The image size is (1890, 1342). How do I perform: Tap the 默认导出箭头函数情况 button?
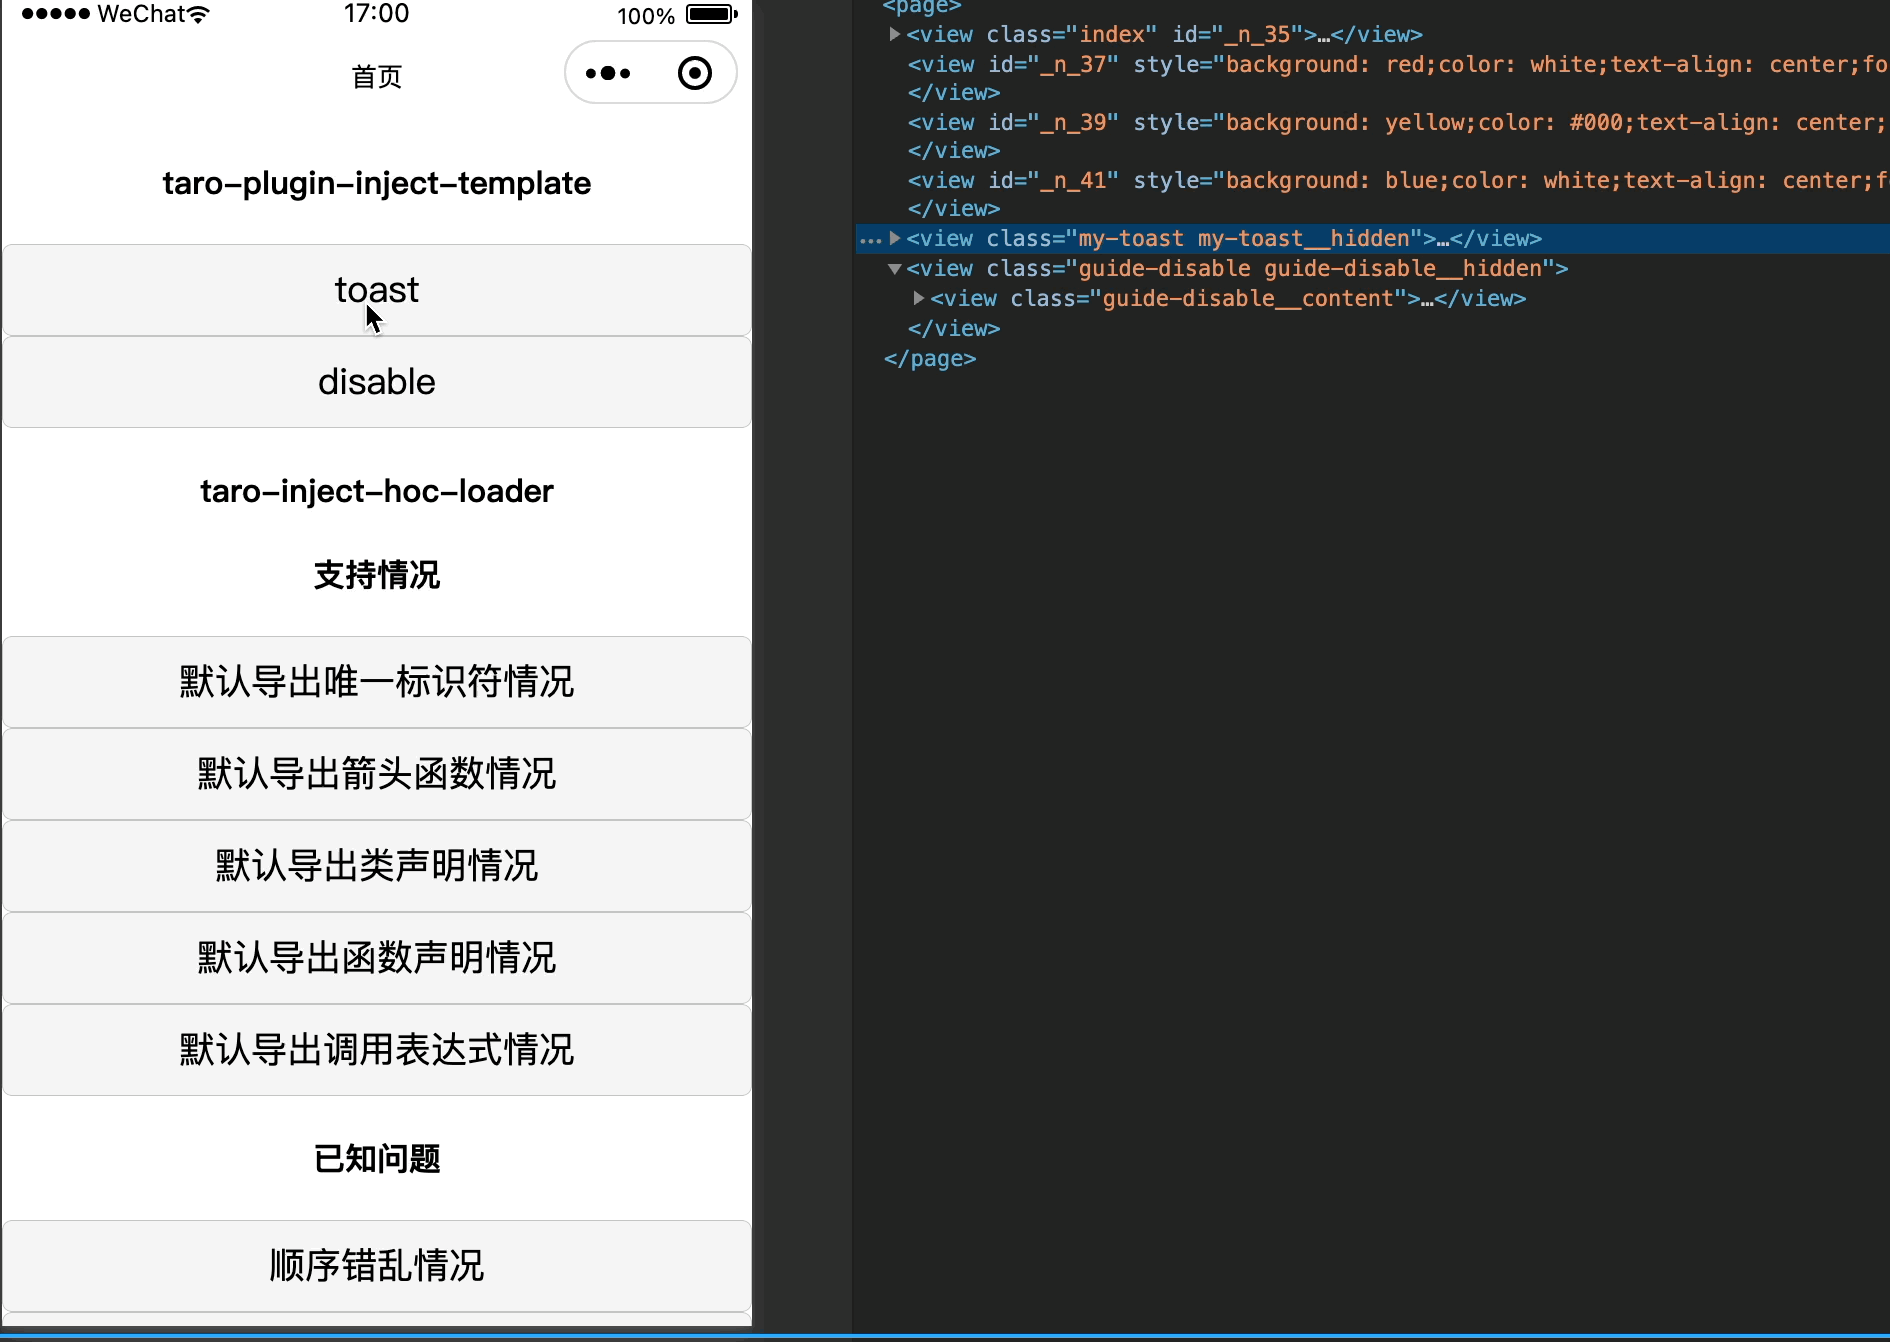377,774
